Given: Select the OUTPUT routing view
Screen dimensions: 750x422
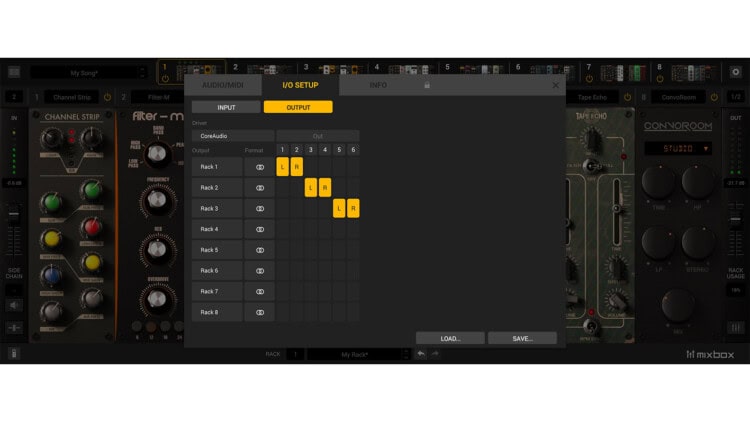Looking at the screenshot, I should click(298, 107).
